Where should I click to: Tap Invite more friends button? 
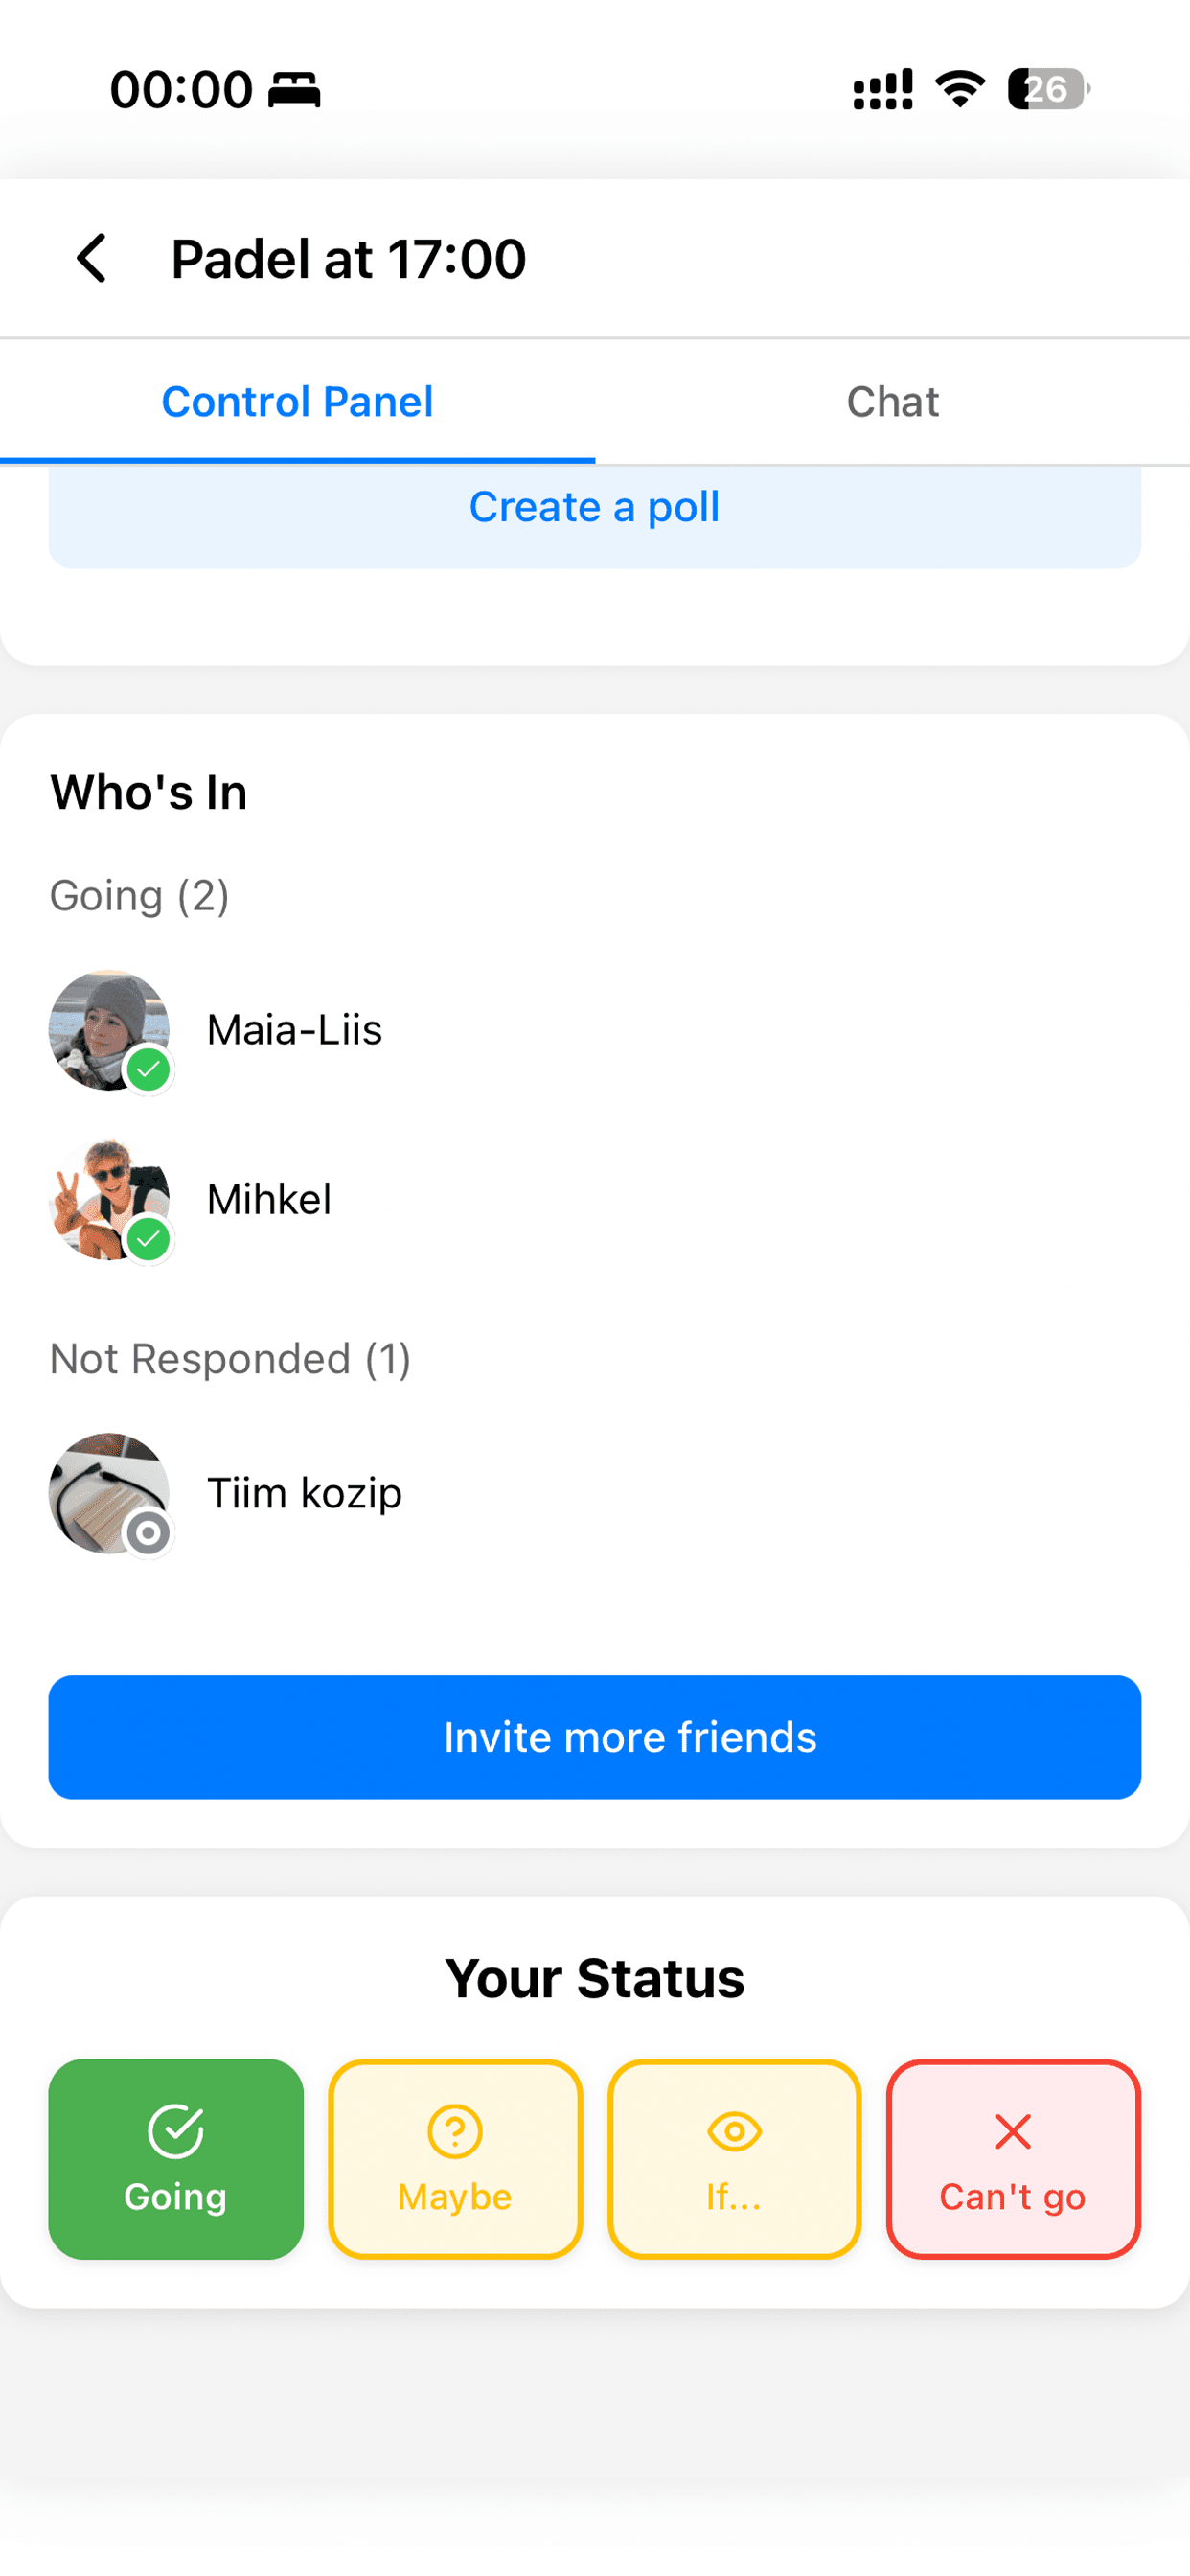point(595,1737)
